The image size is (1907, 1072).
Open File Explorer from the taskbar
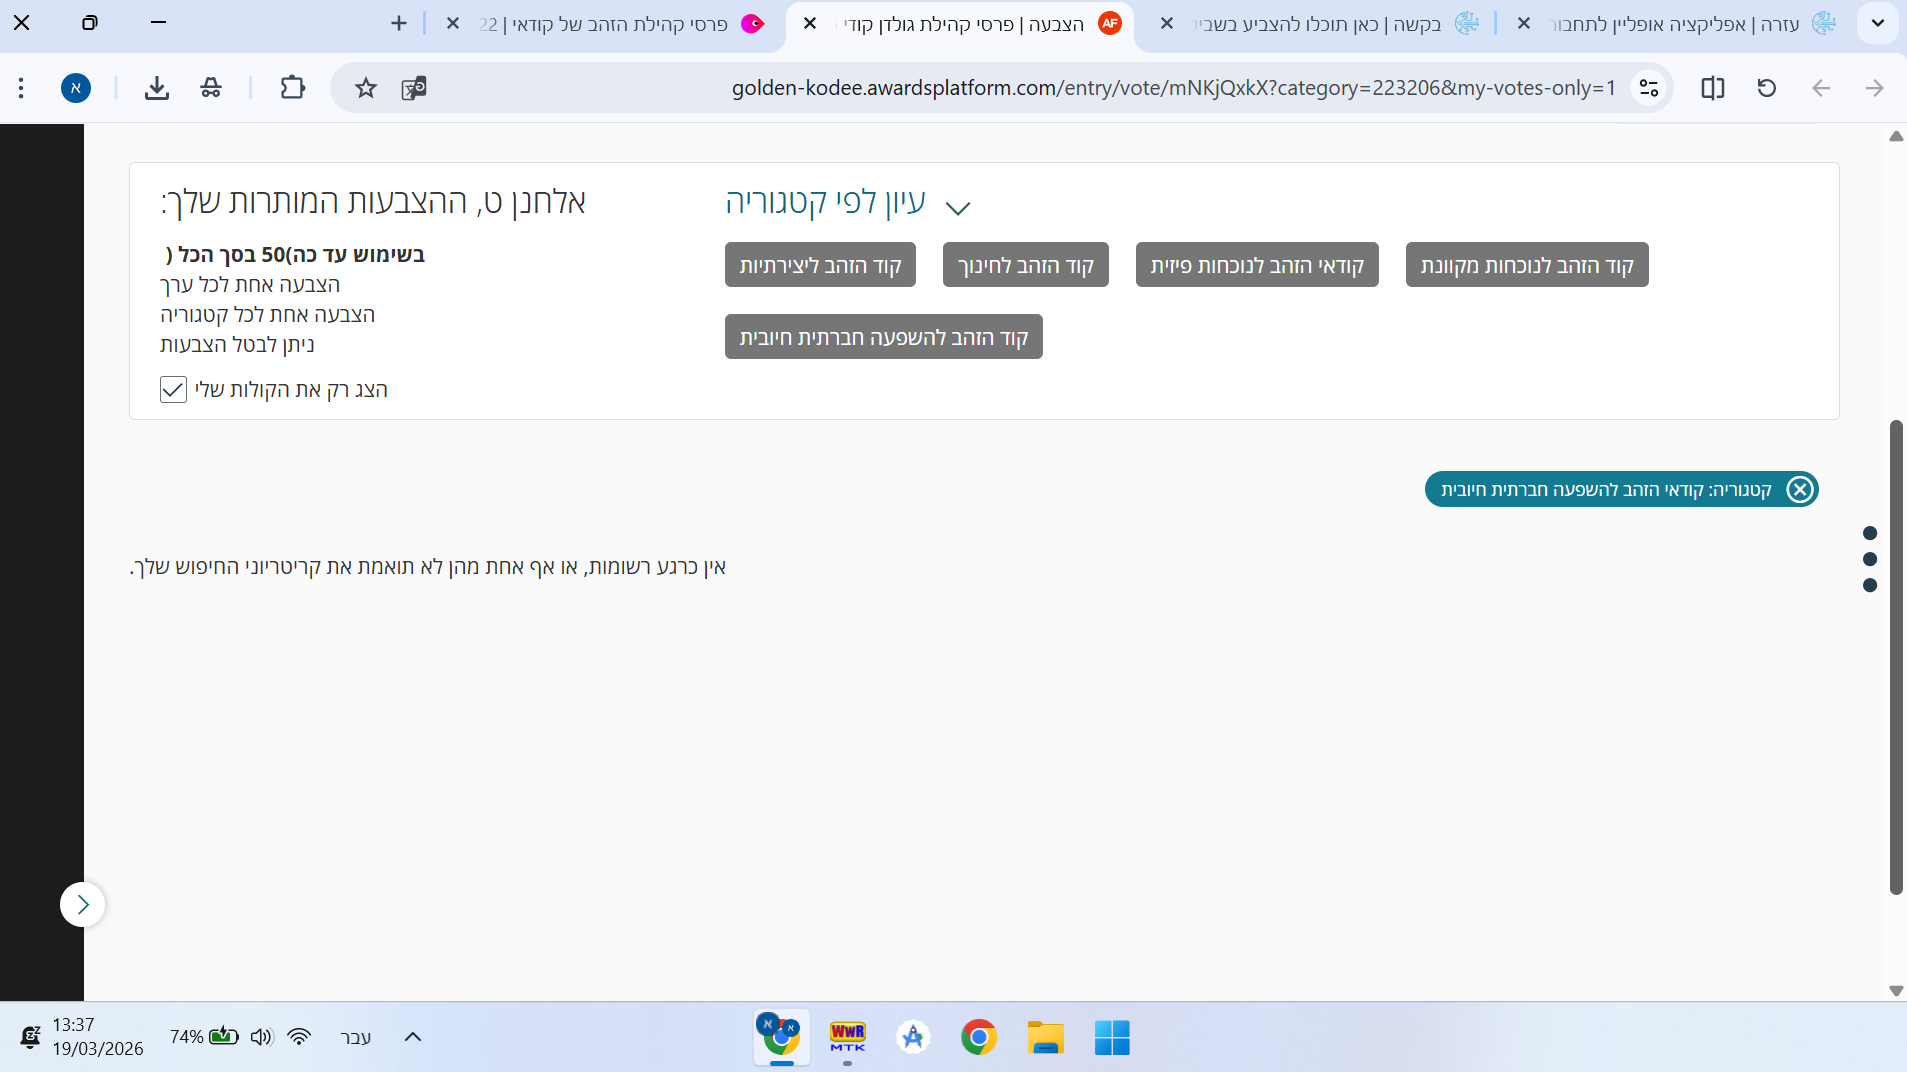point(1045,1038)
